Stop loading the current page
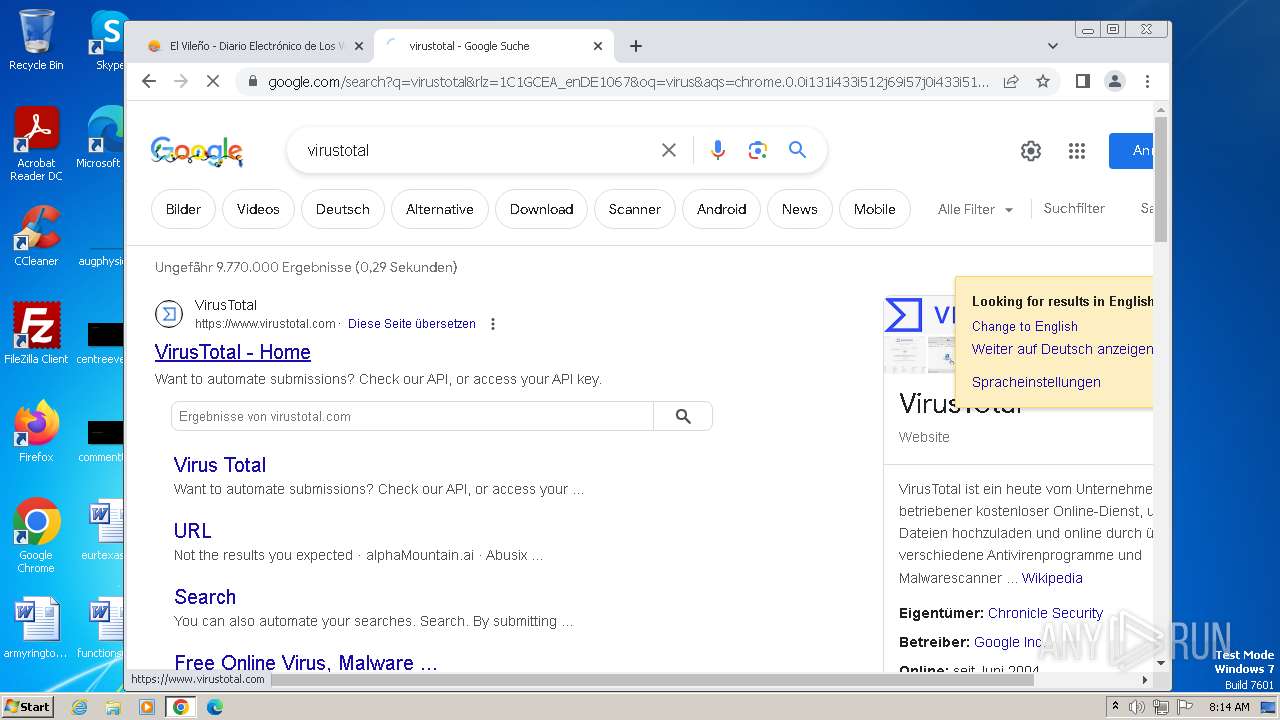This screenshot has width=1280, height=720. click(x=212, y=81)
